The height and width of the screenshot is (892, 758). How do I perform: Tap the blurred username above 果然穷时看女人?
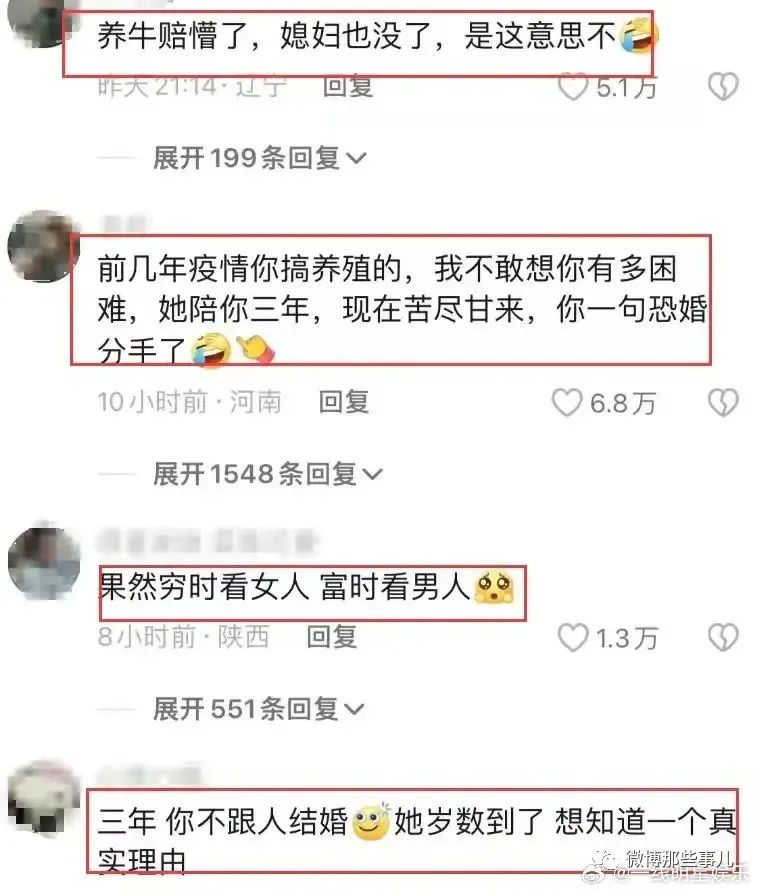click(207, 541)
